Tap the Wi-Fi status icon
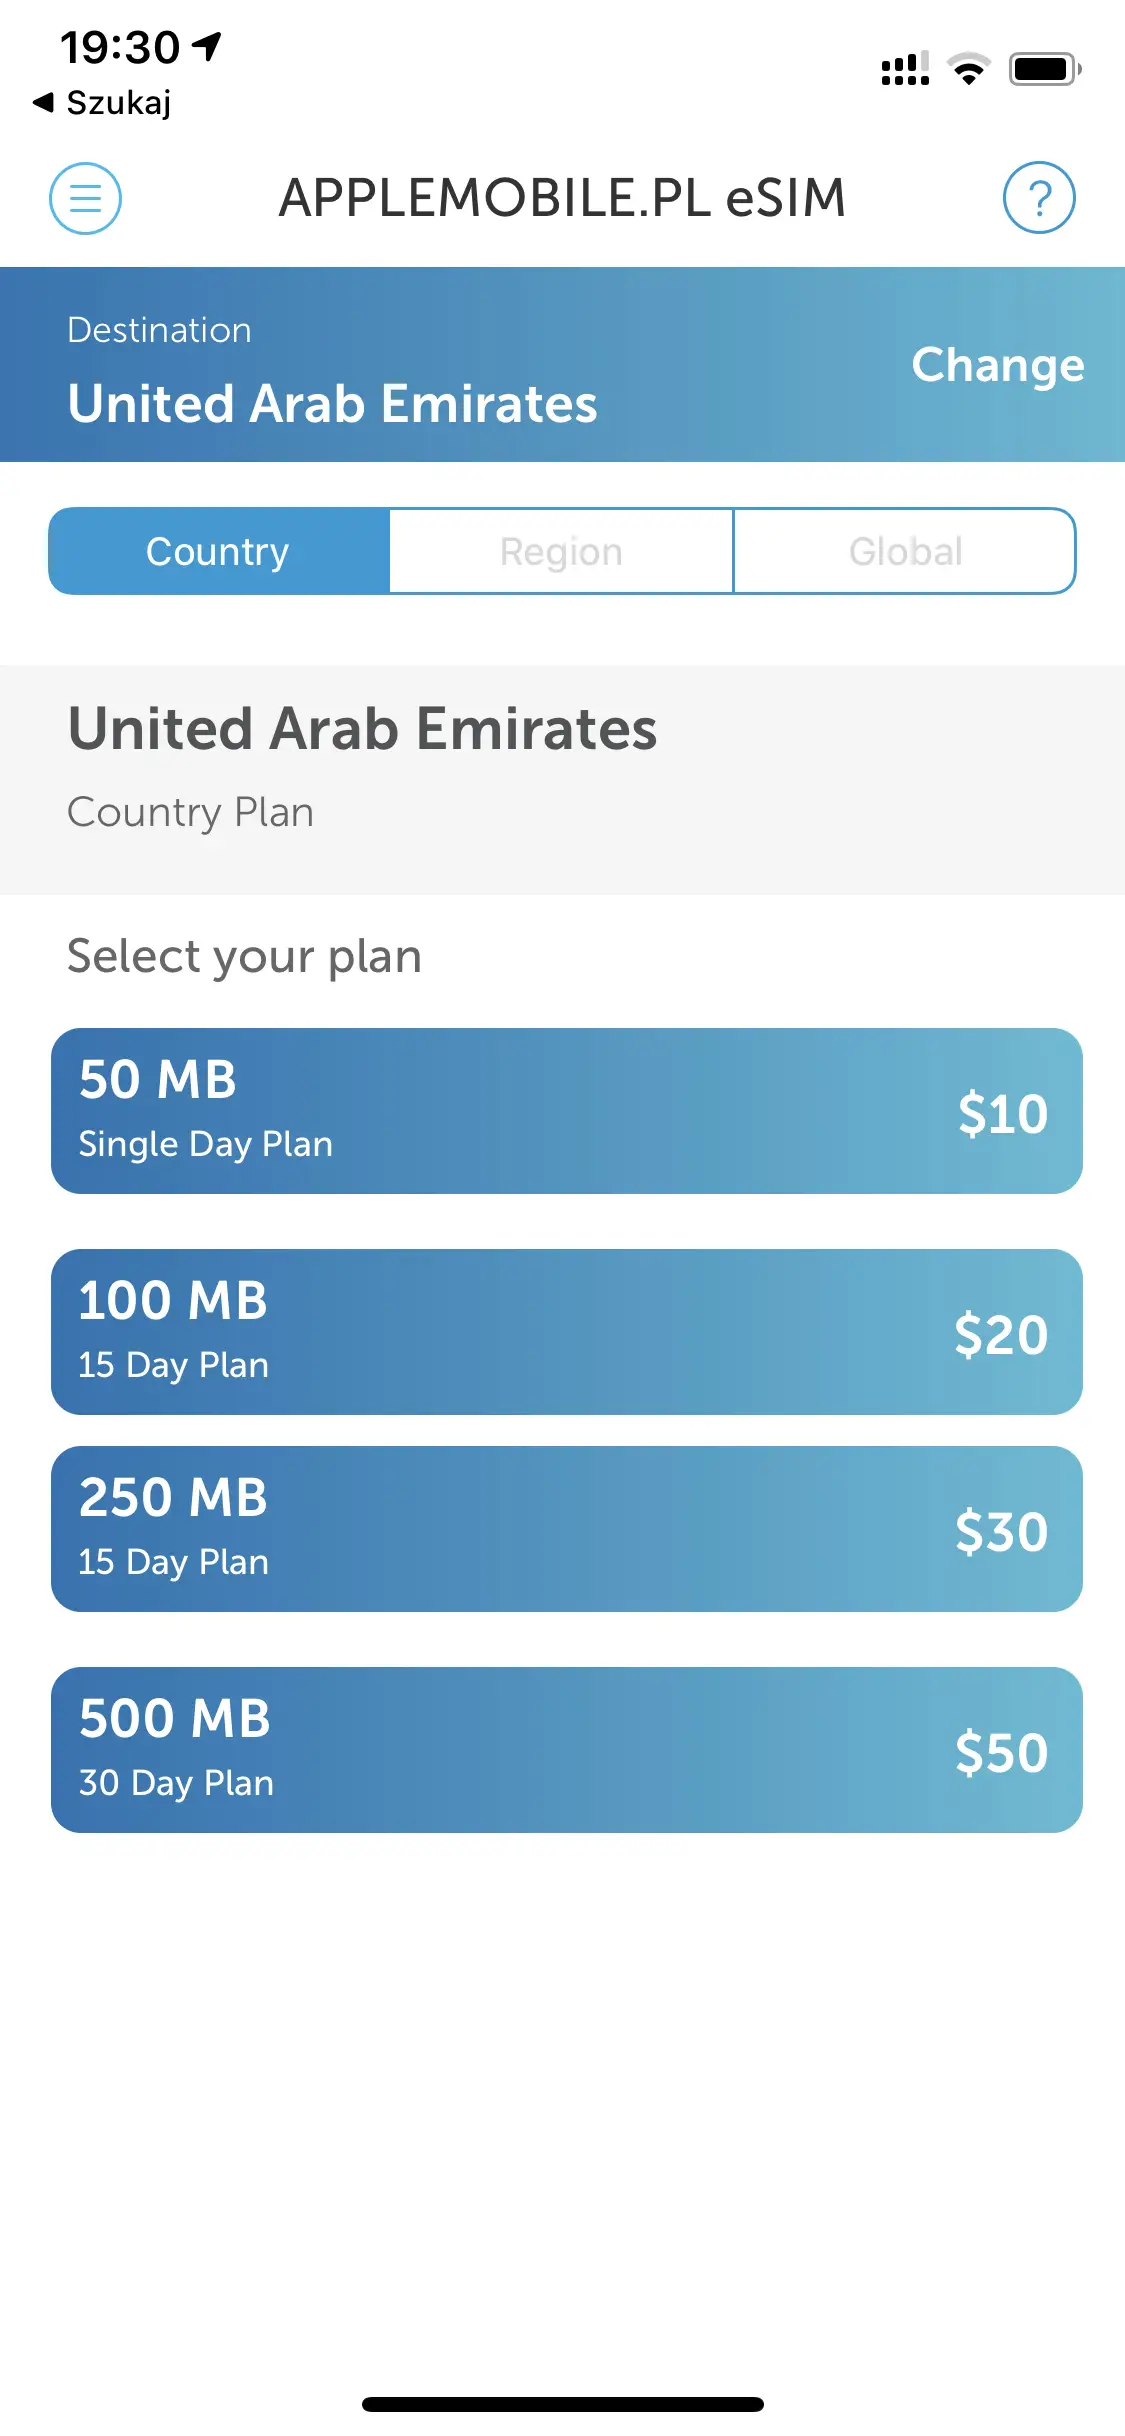This screenshot has height=2436, width=1125. 968,69
